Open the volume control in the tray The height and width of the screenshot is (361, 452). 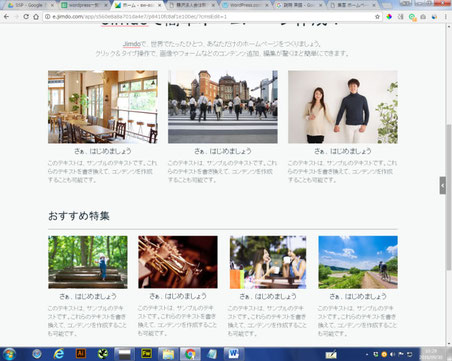pyautogui.click(x=392, y=354)
